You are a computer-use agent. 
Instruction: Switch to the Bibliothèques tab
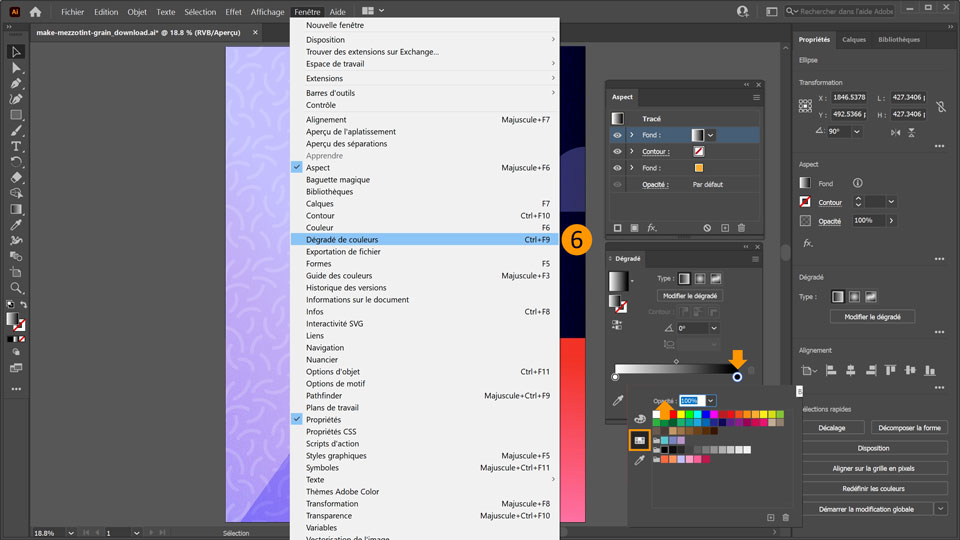pos(899,40)
